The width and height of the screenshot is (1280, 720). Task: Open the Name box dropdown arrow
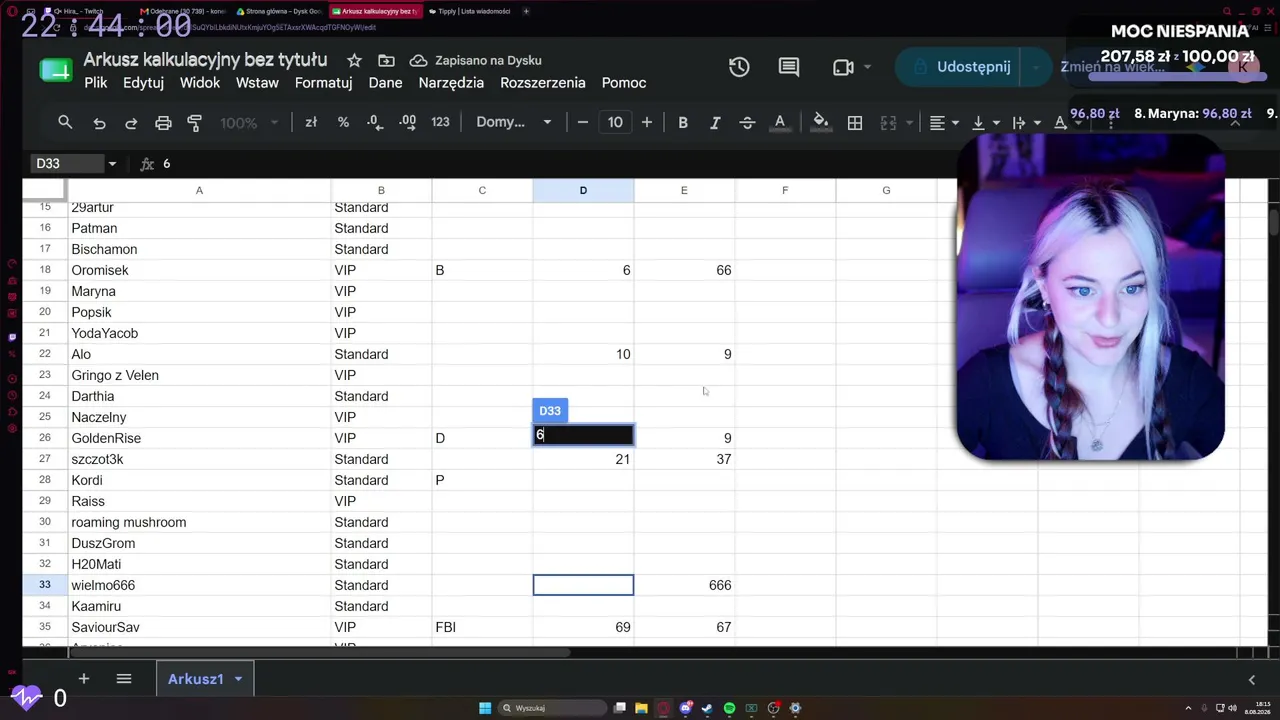click(x=112, y=164)
